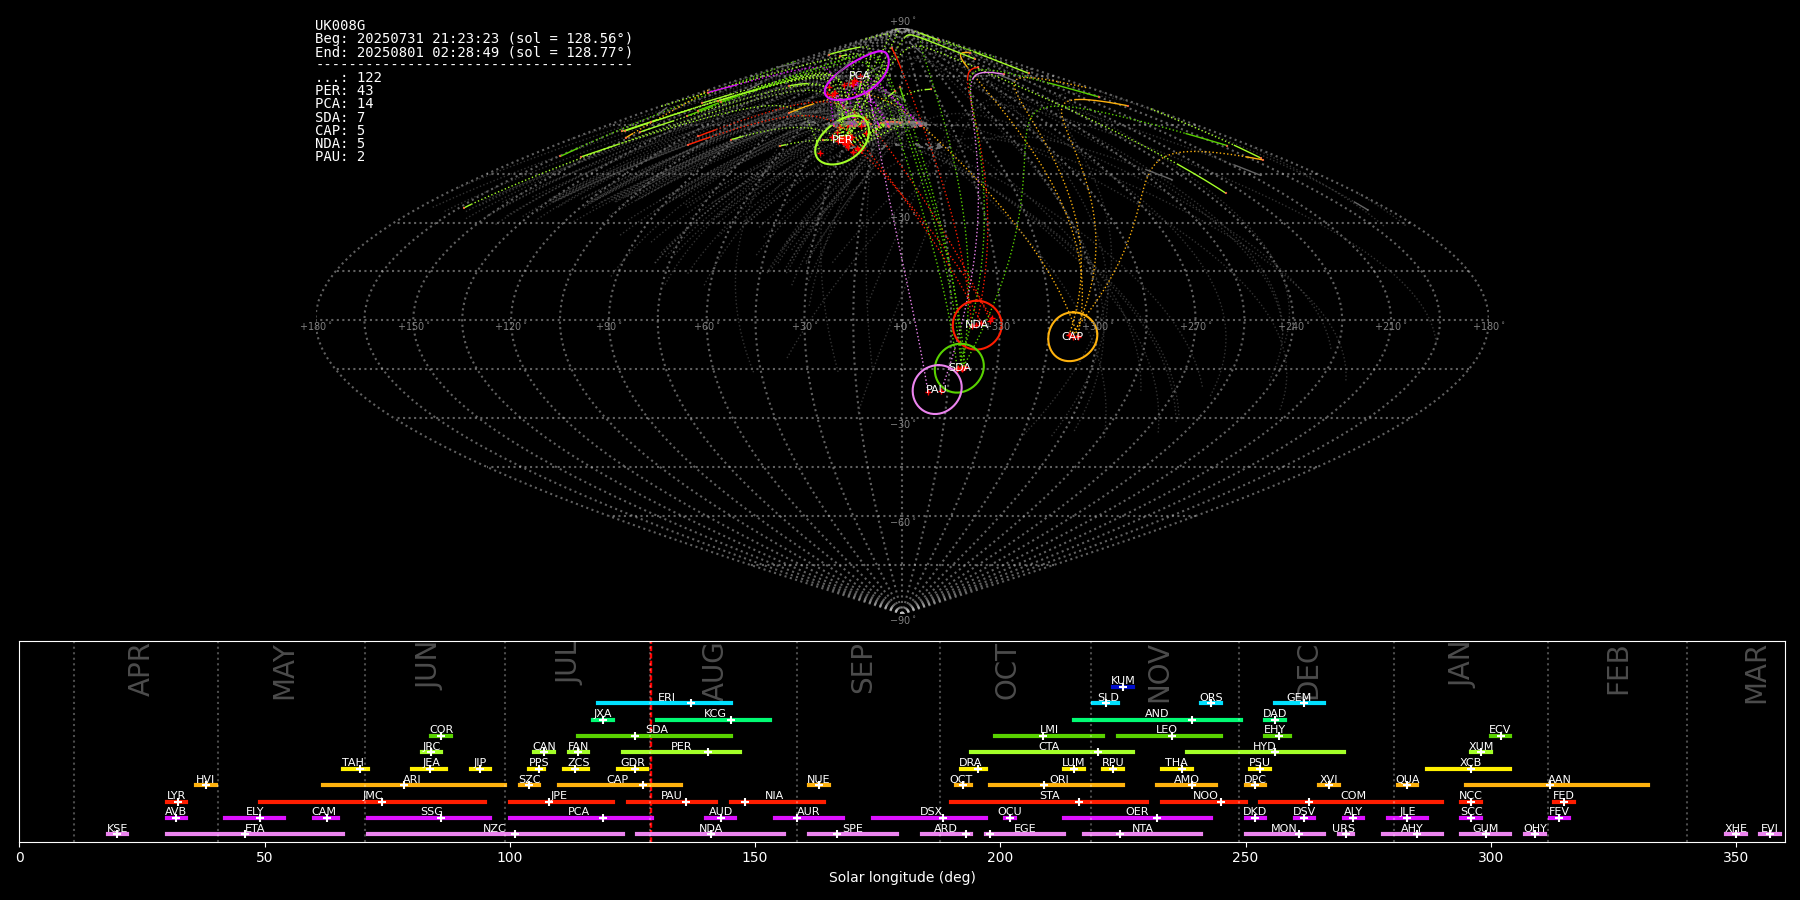The image size is (1800, 900).
Task: Click the AND green shower bar
Action: pyautogui.click(x=1157, y=719)
